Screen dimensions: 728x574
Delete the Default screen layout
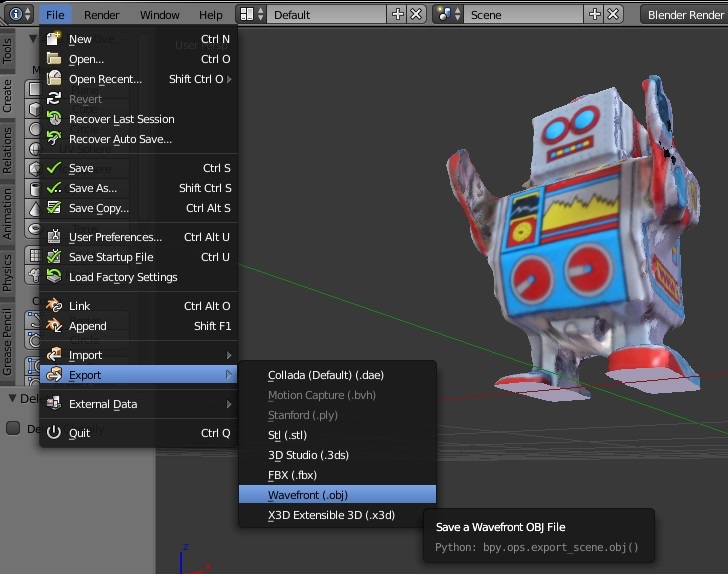417,15
